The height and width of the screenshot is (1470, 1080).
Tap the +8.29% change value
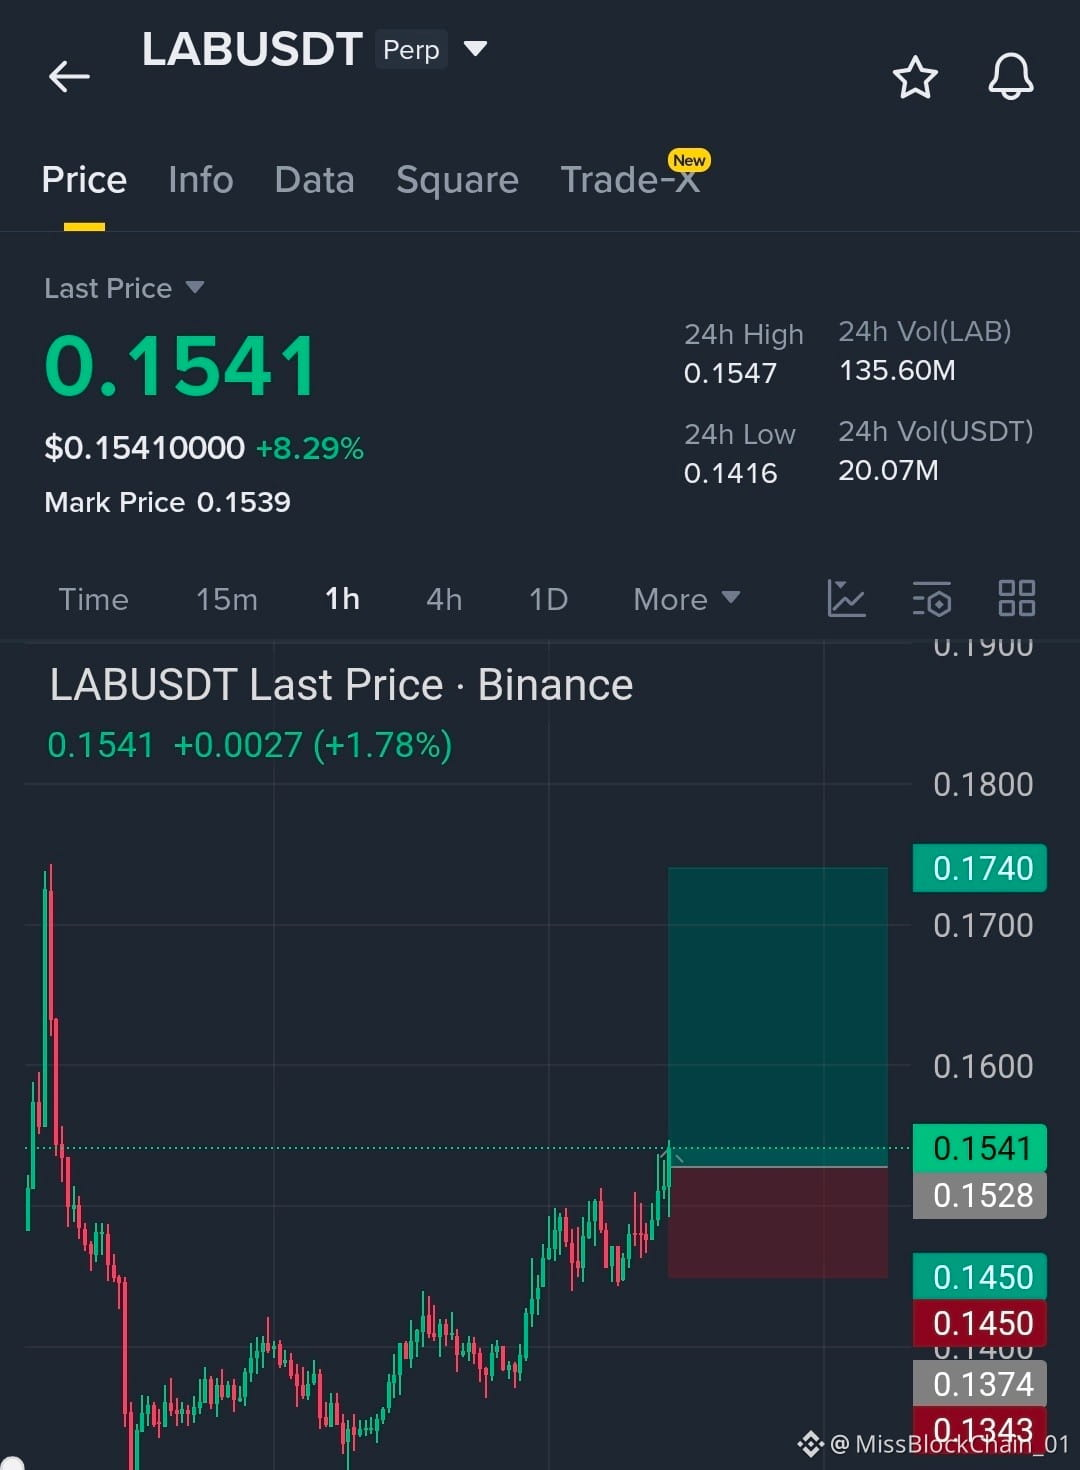(310, 448)
